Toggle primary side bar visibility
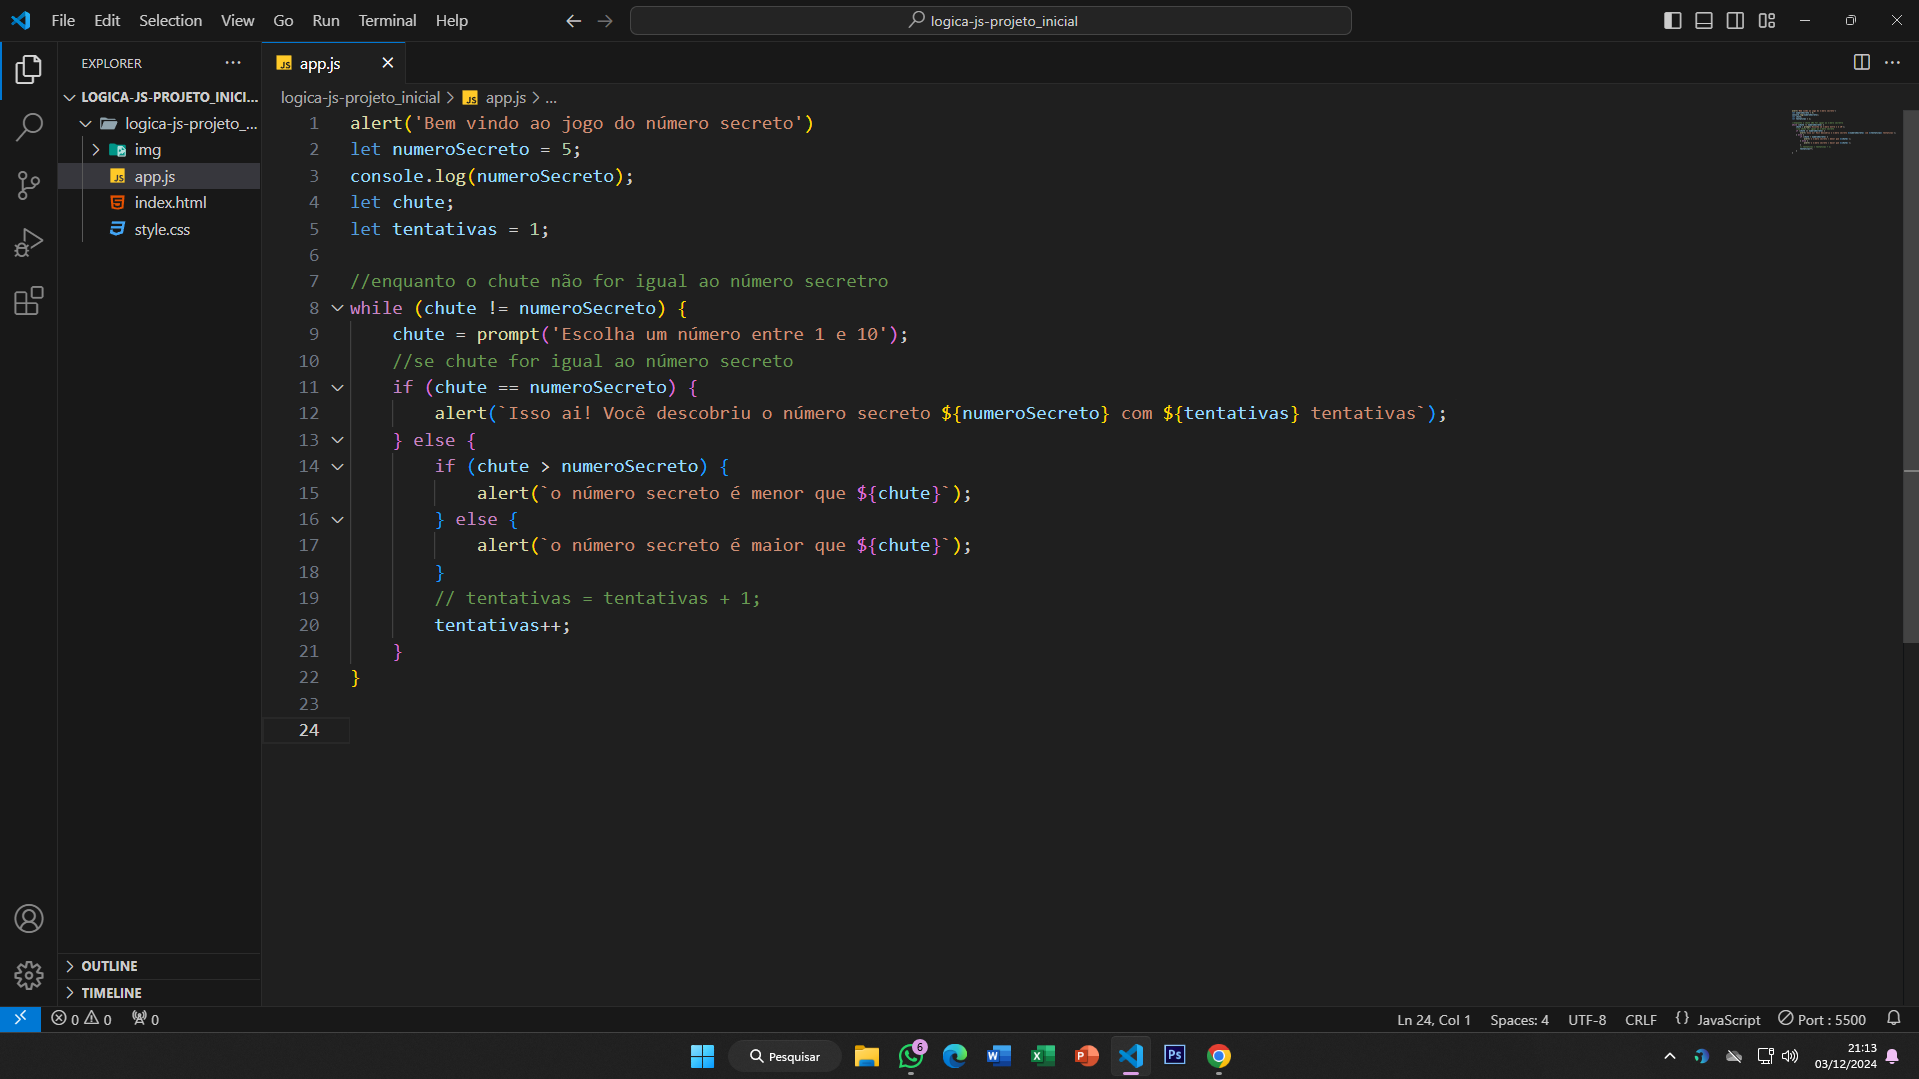 pyautogui.click(x=1672, y=21)
